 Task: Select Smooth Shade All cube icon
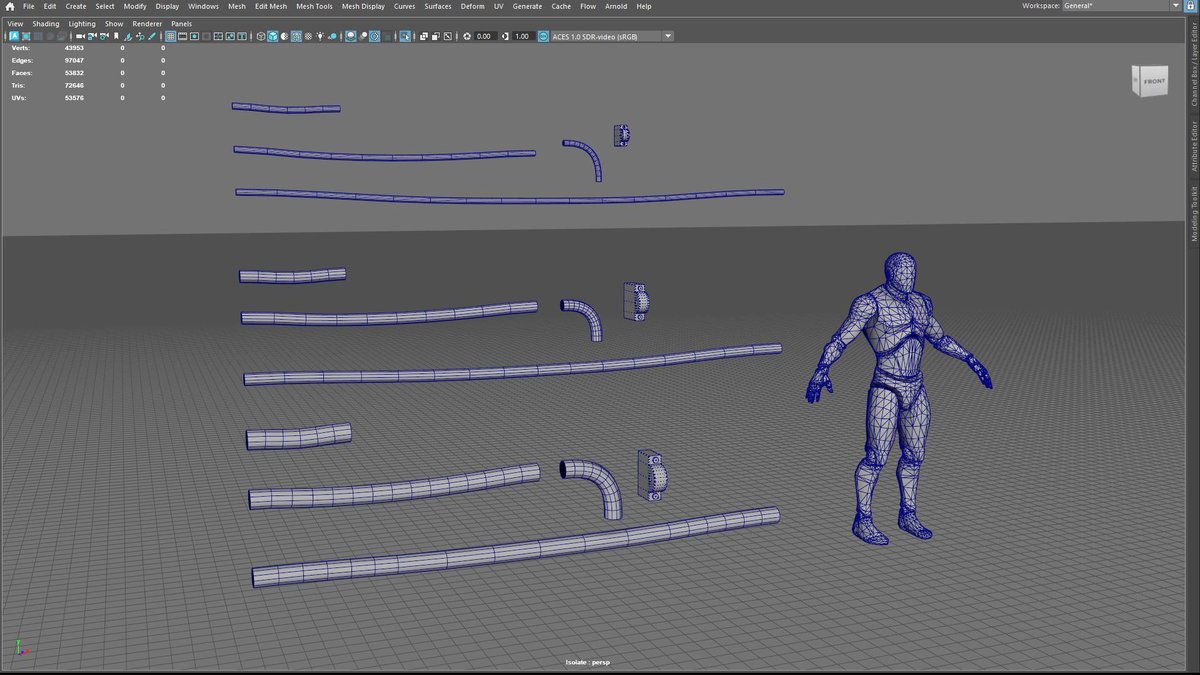pyautogui.click(x=273, y=36)
